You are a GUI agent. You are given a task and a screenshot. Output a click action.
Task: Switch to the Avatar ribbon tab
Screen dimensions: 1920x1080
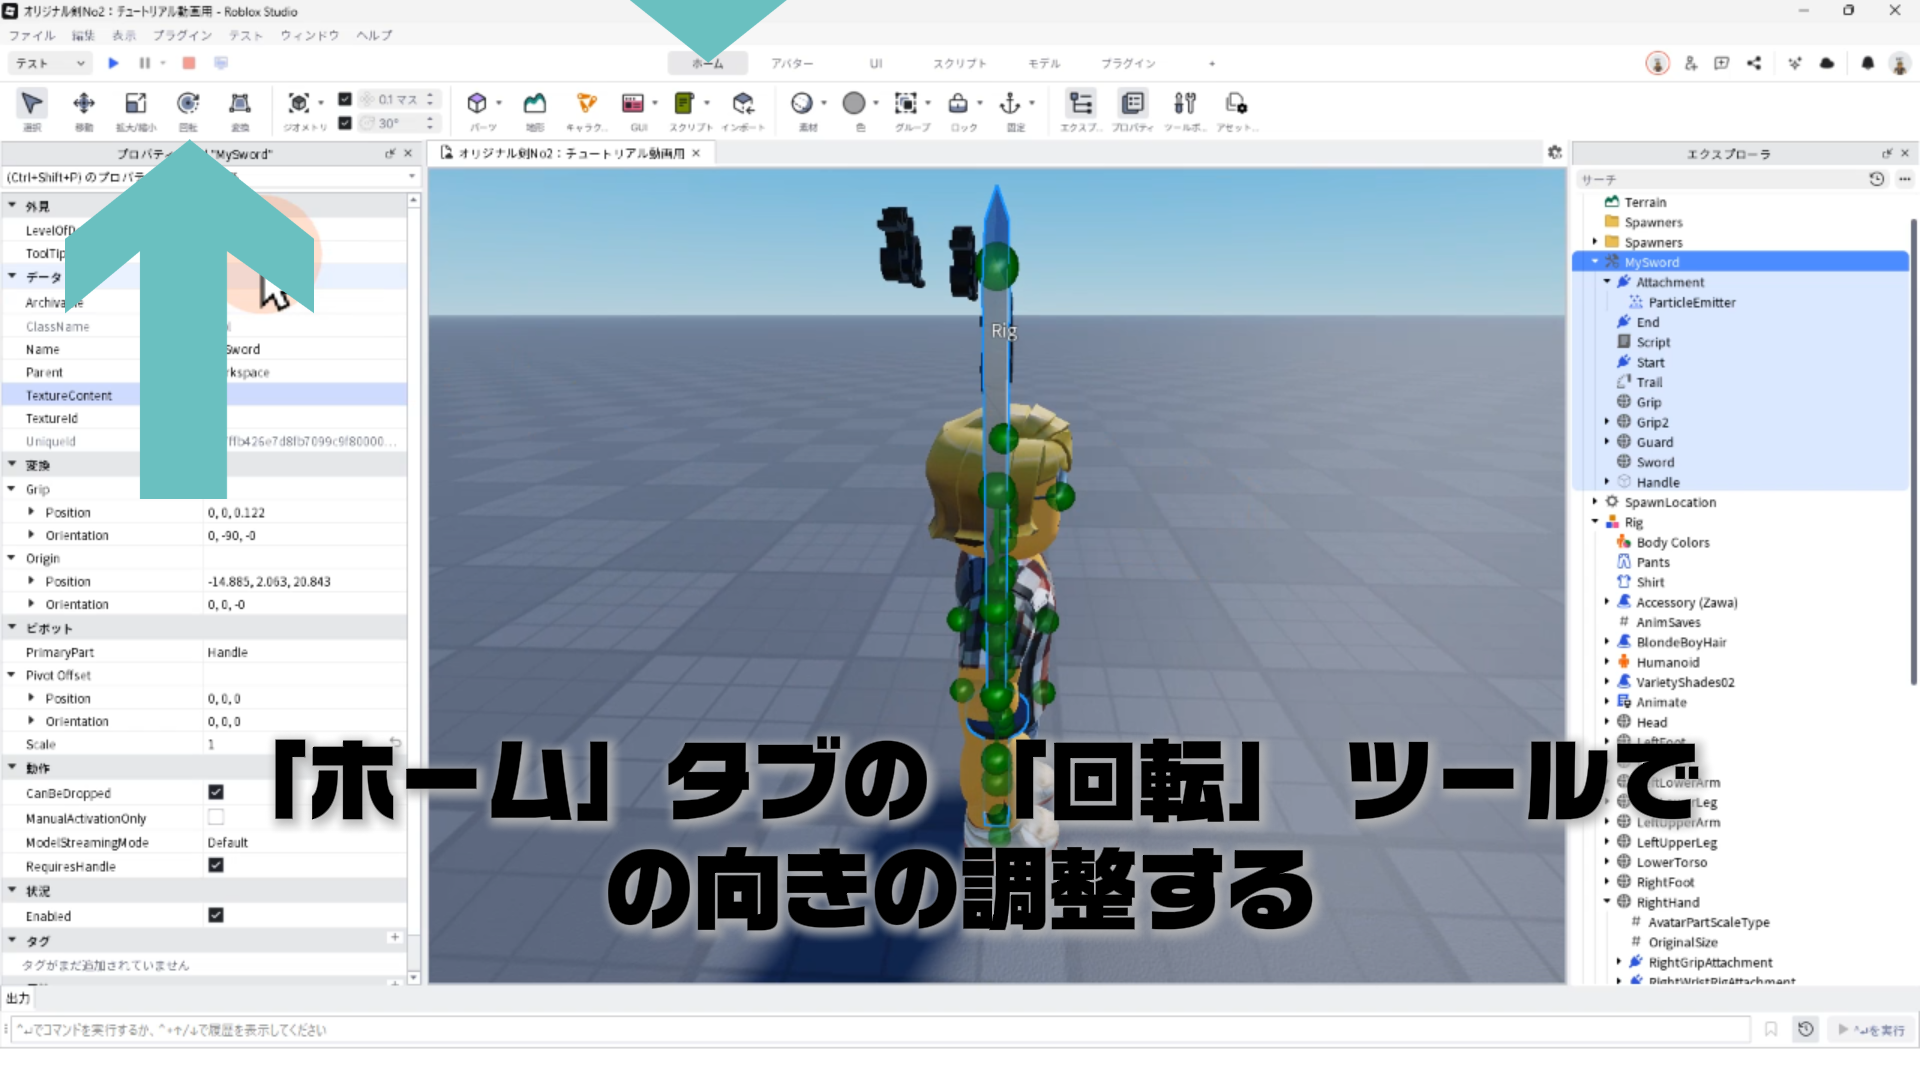coord(791,63)
